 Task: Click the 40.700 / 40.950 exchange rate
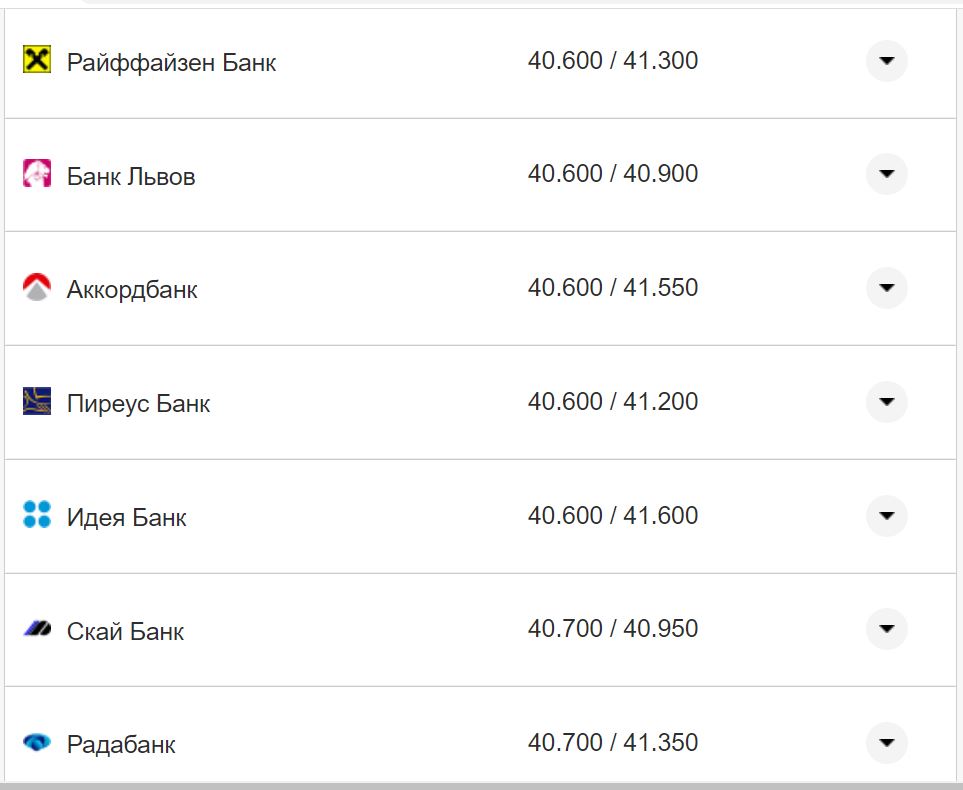coord(613,629)
